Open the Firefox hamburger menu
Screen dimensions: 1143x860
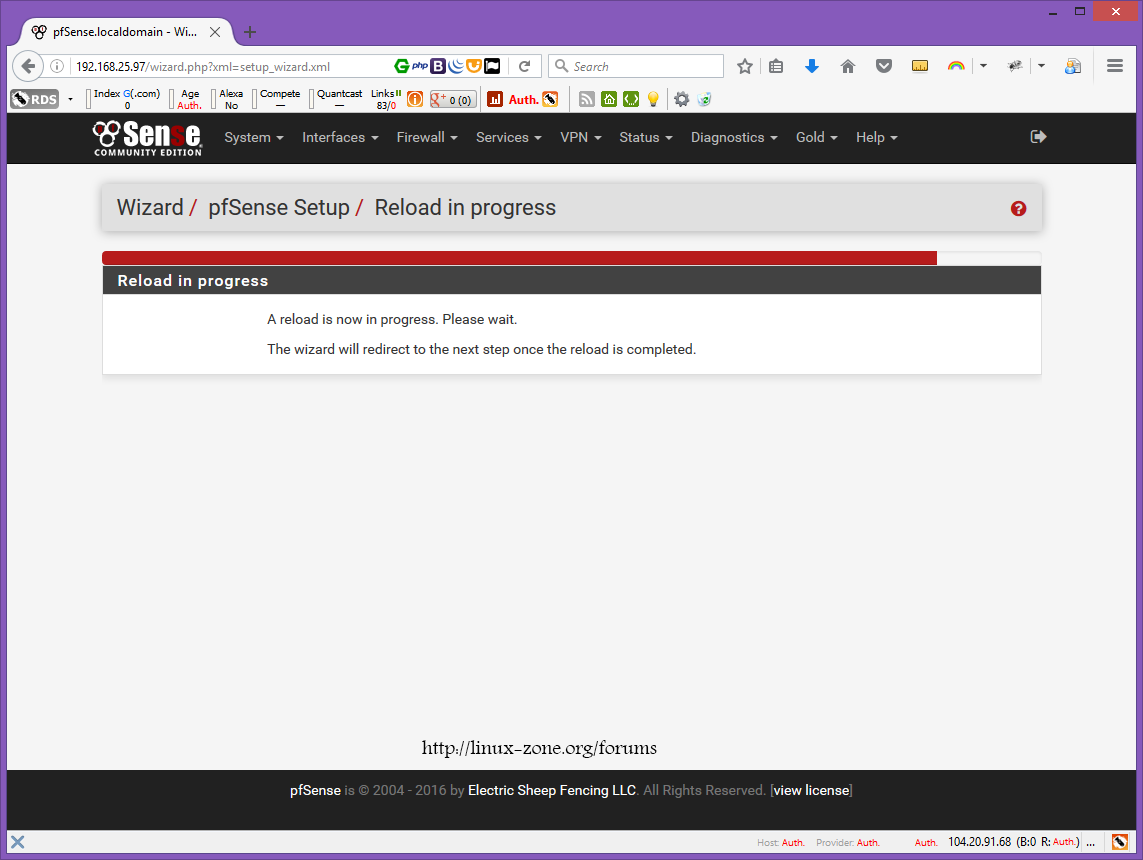tap(1115, 66)
